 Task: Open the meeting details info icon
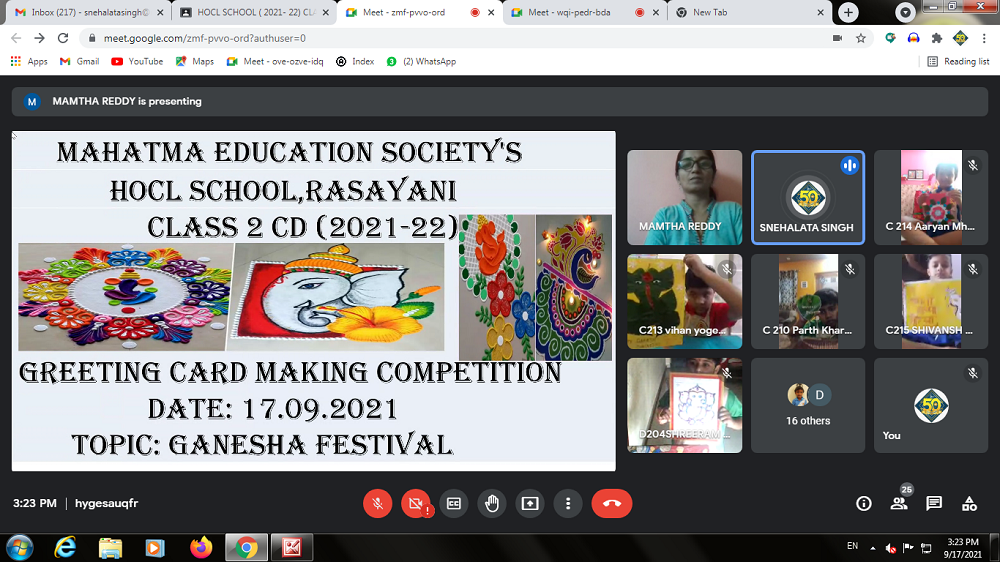tap(864, 504)
